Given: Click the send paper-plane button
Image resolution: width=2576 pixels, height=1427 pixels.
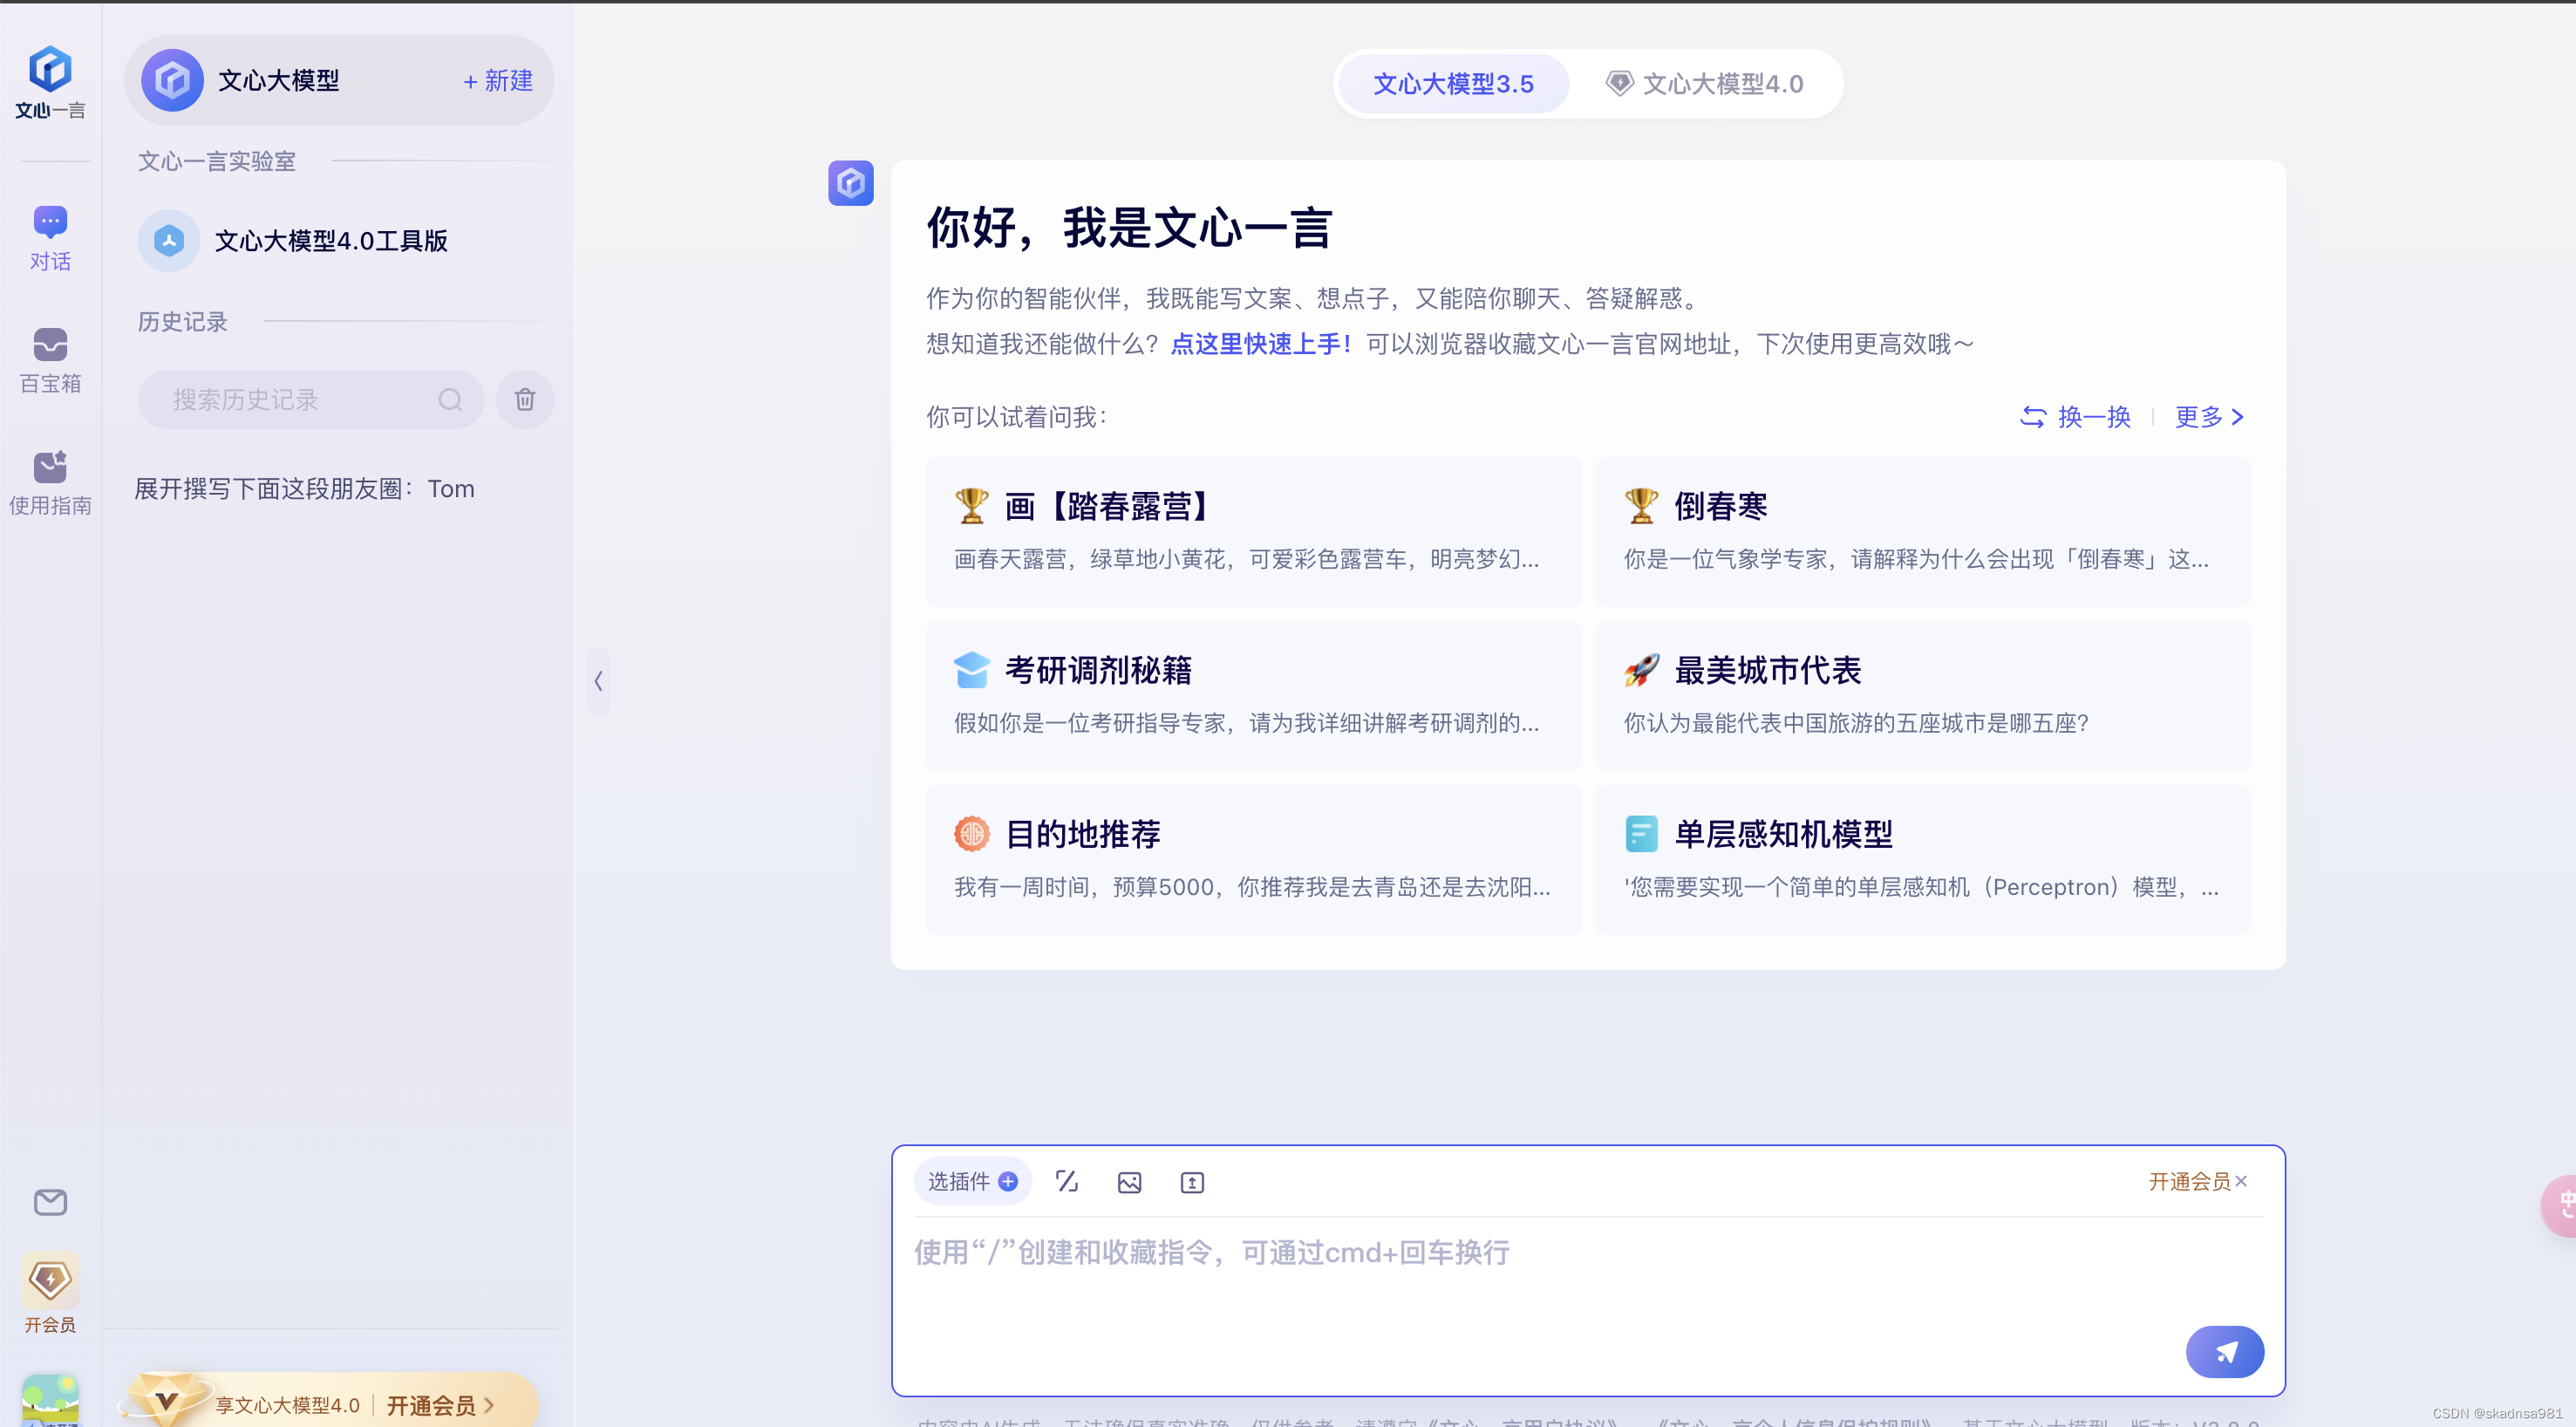Looking at the screenshot, I should pos(2224,1351).
